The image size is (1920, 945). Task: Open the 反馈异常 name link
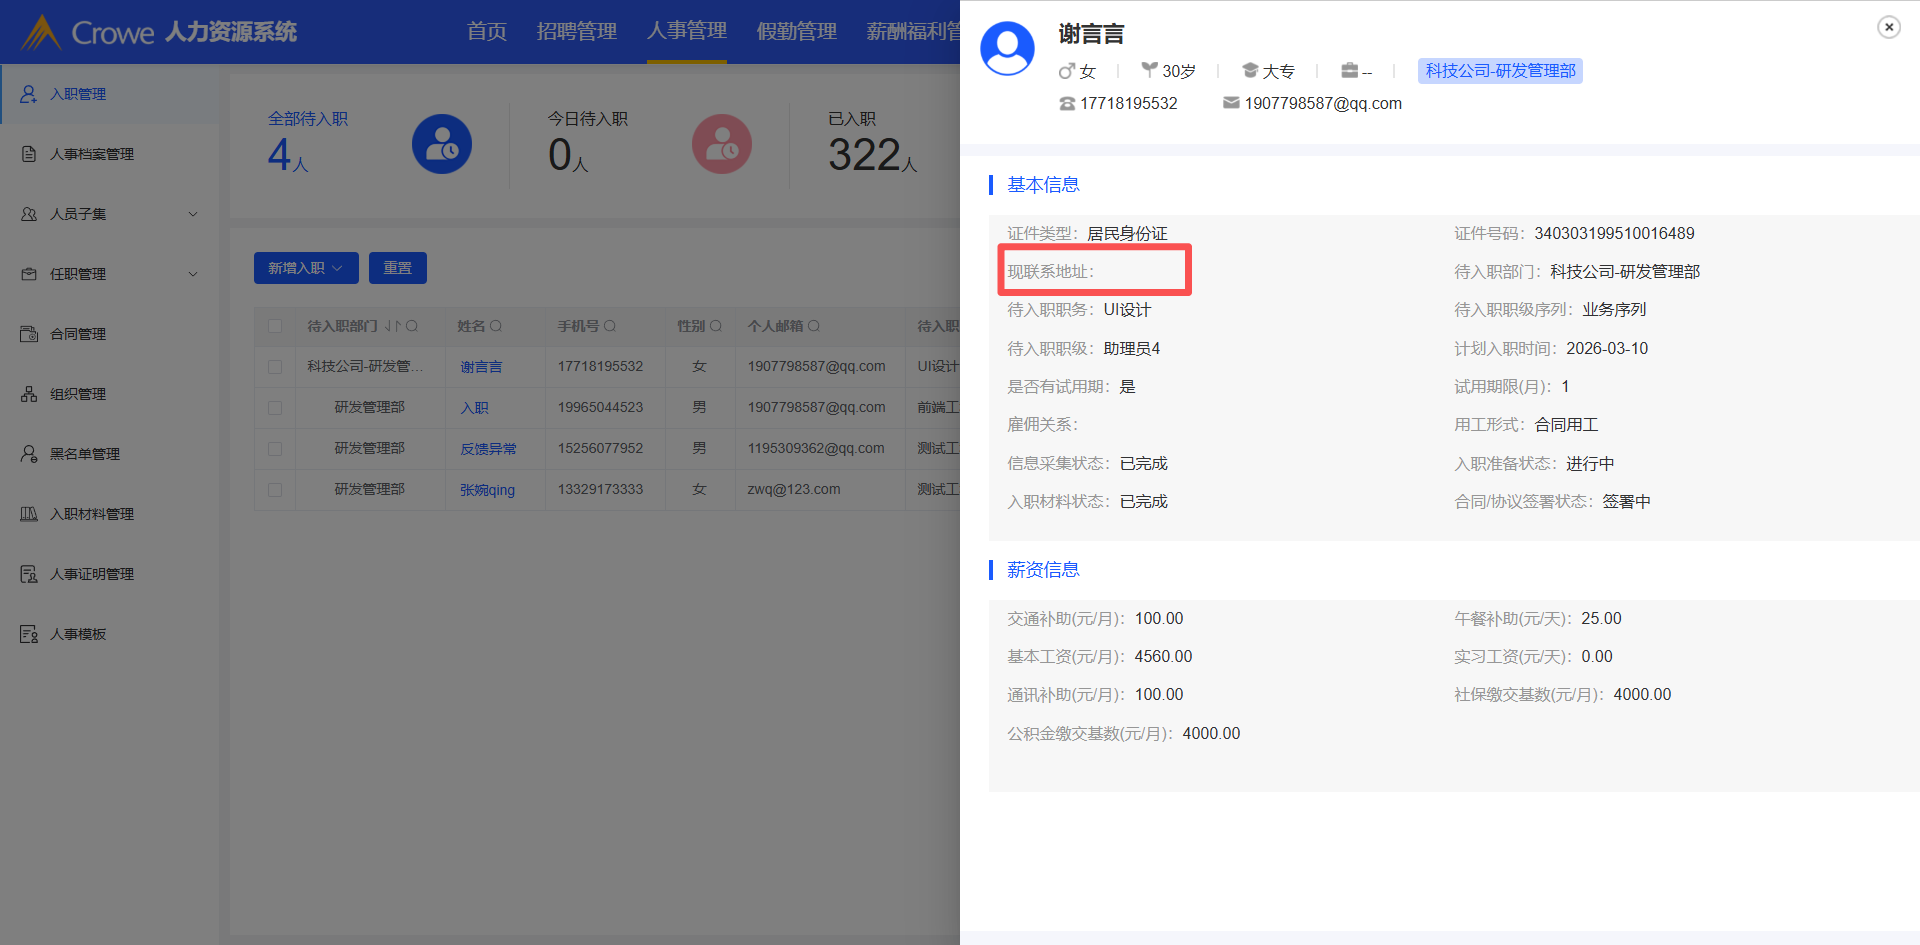(x=488, y=449)
